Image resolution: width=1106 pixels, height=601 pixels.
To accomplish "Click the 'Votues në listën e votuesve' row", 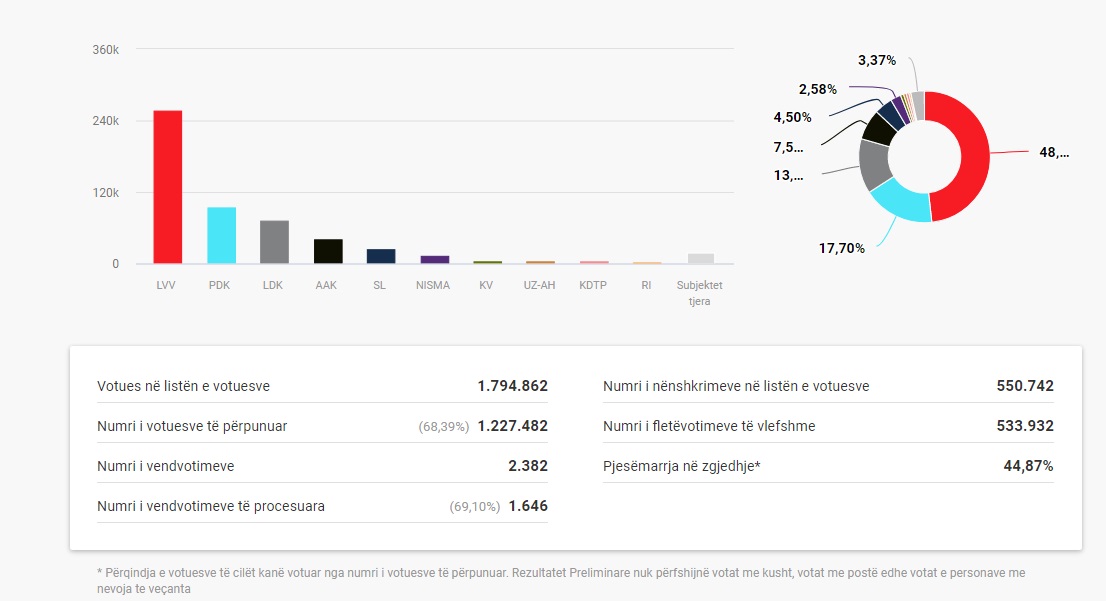I will 322,386.
